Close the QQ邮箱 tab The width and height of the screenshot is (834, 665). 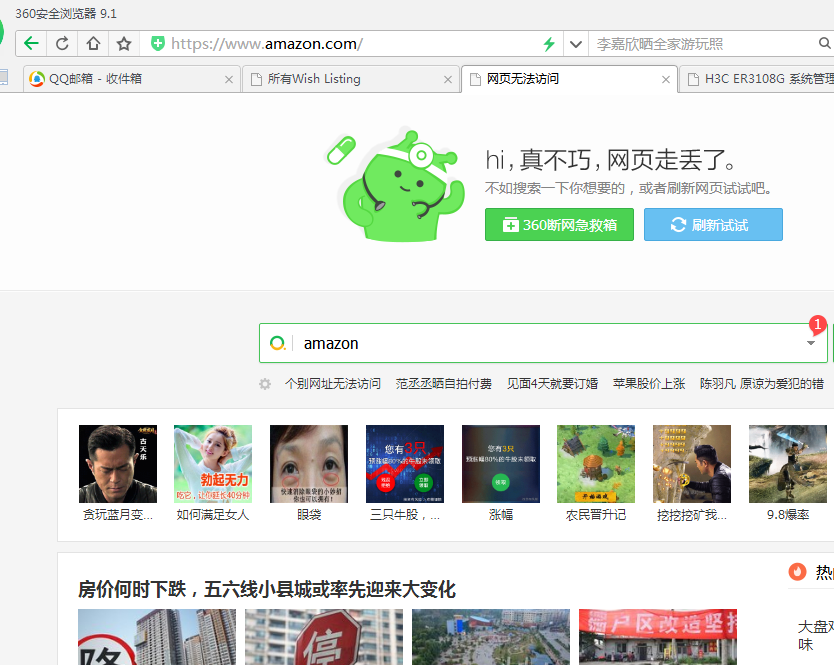(229, 79)
